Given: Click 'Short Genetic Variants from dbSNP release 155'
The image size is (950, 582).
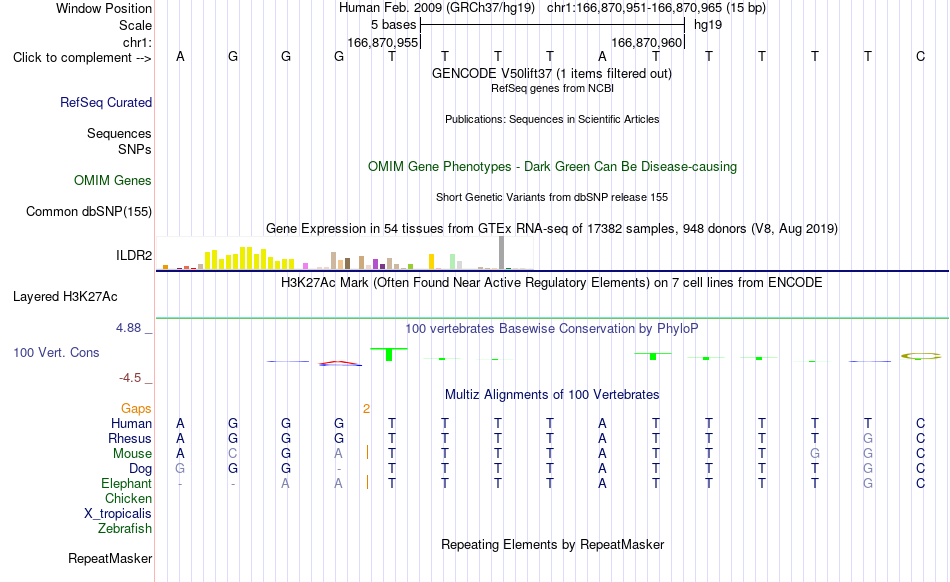Looking at the screenshot, I should point(552,197).
